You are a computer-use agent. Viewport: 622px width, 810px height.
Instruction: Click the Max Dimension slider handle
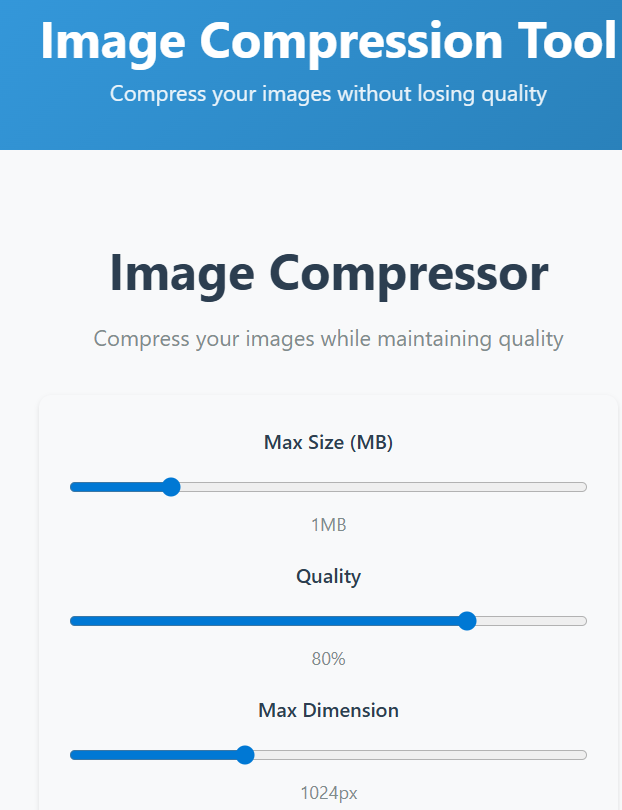point(245,755)
